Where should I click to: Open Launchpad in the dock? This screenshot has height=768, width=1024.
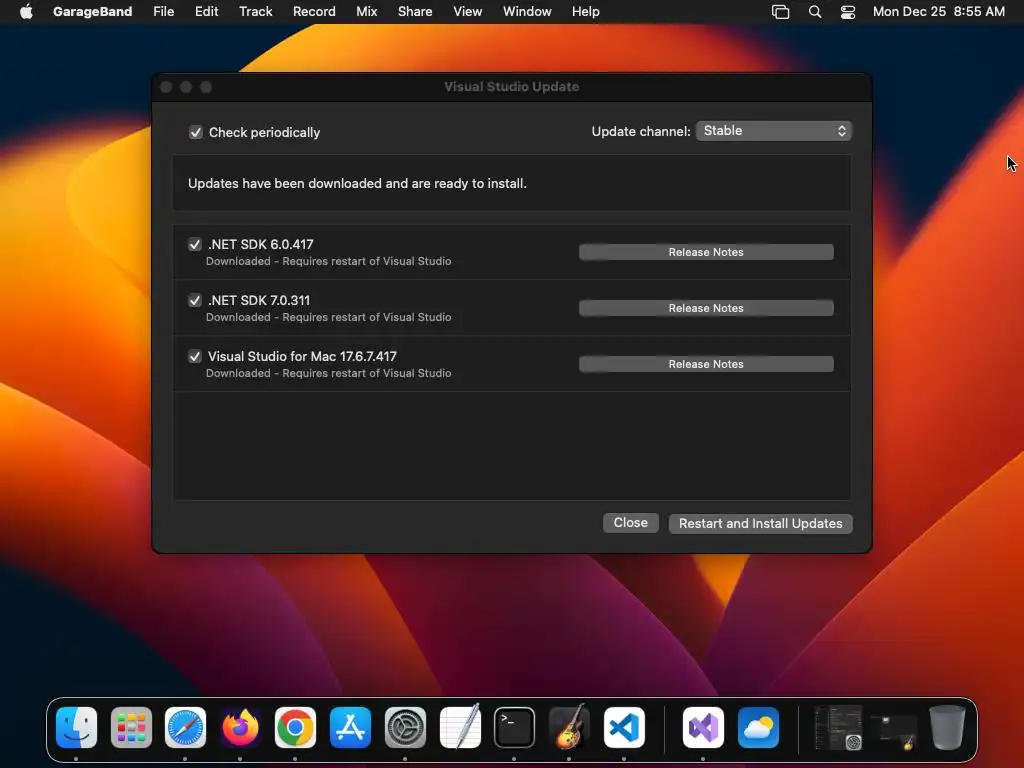click(x=131, y=728)
